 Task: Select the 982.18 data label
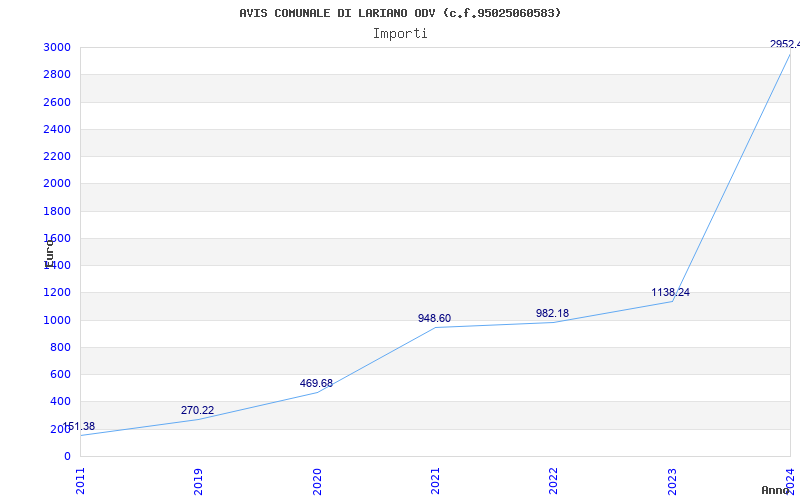pyautogui.click(x=552, y=313)
